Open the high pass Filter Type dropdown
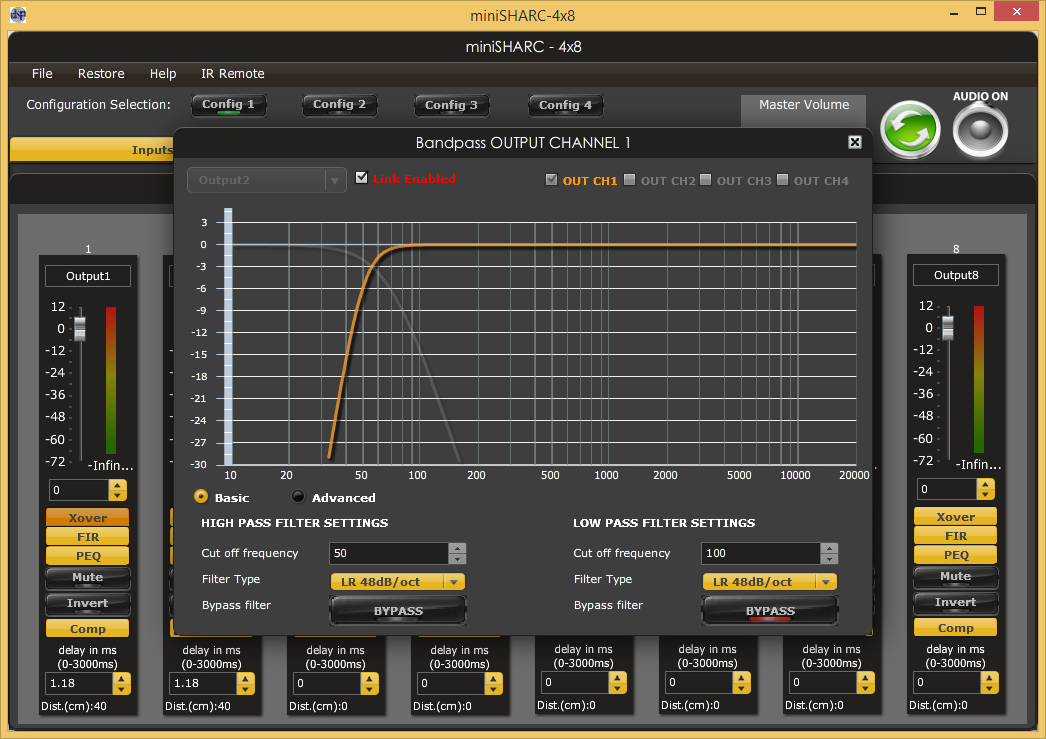1046x739 pixels. pyautogui.click(x=398, y=582)
